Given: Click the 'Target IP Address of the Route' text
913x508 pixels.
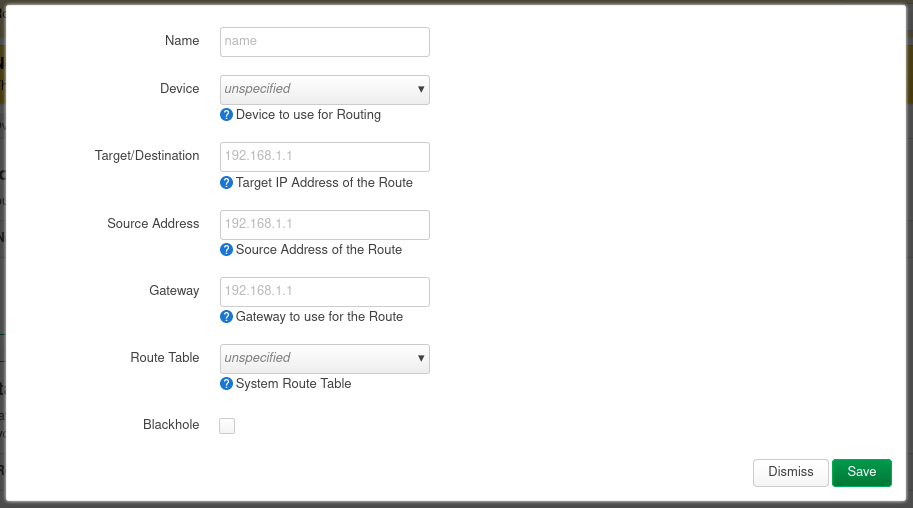Looking at the screenshot, I should pos(324,183).
